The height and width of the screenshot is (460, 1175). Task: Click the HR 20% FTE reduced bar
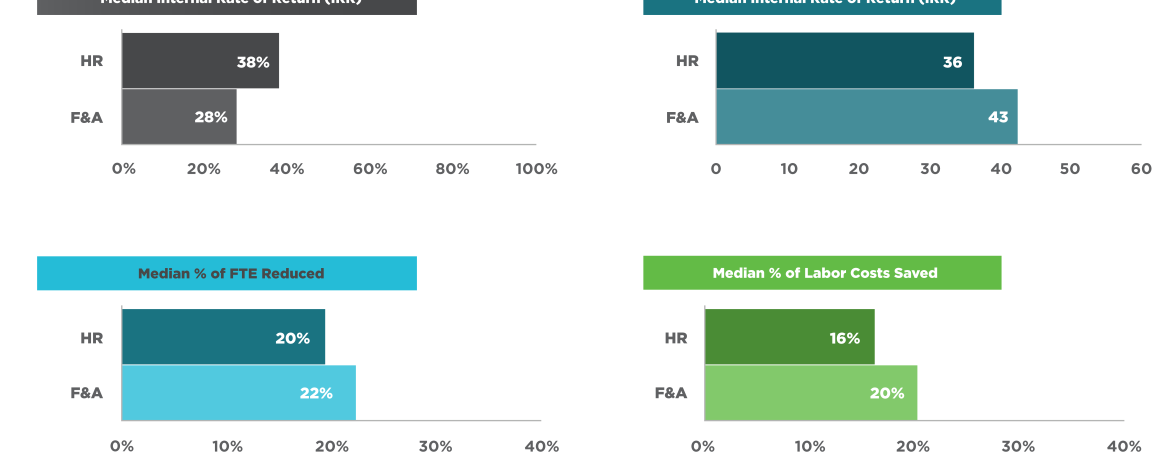(223, 337)
